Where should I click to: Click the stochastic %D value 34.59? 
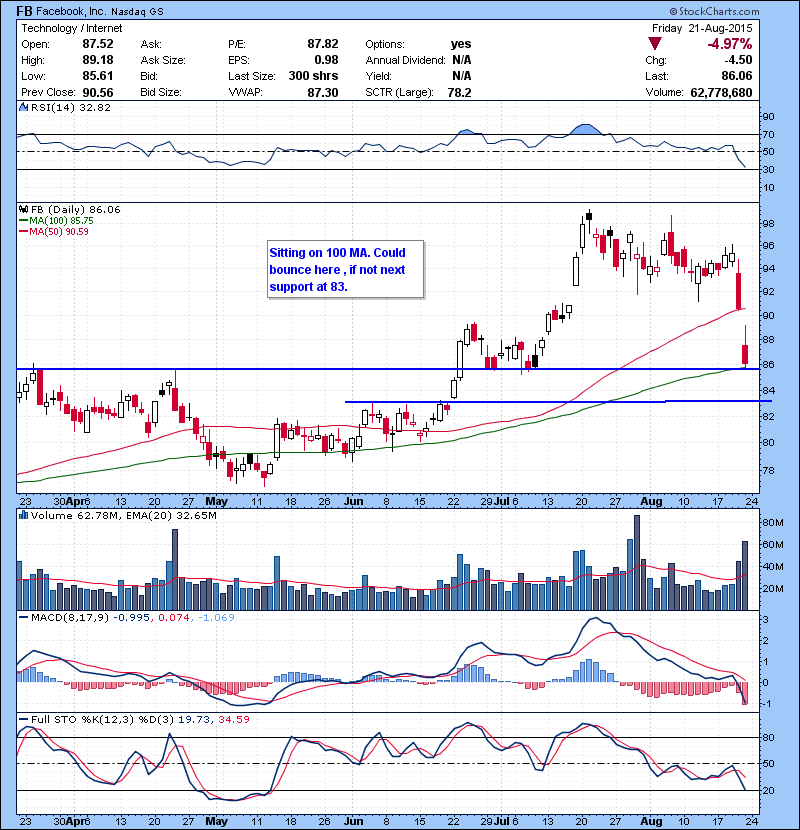pos(233,719)
